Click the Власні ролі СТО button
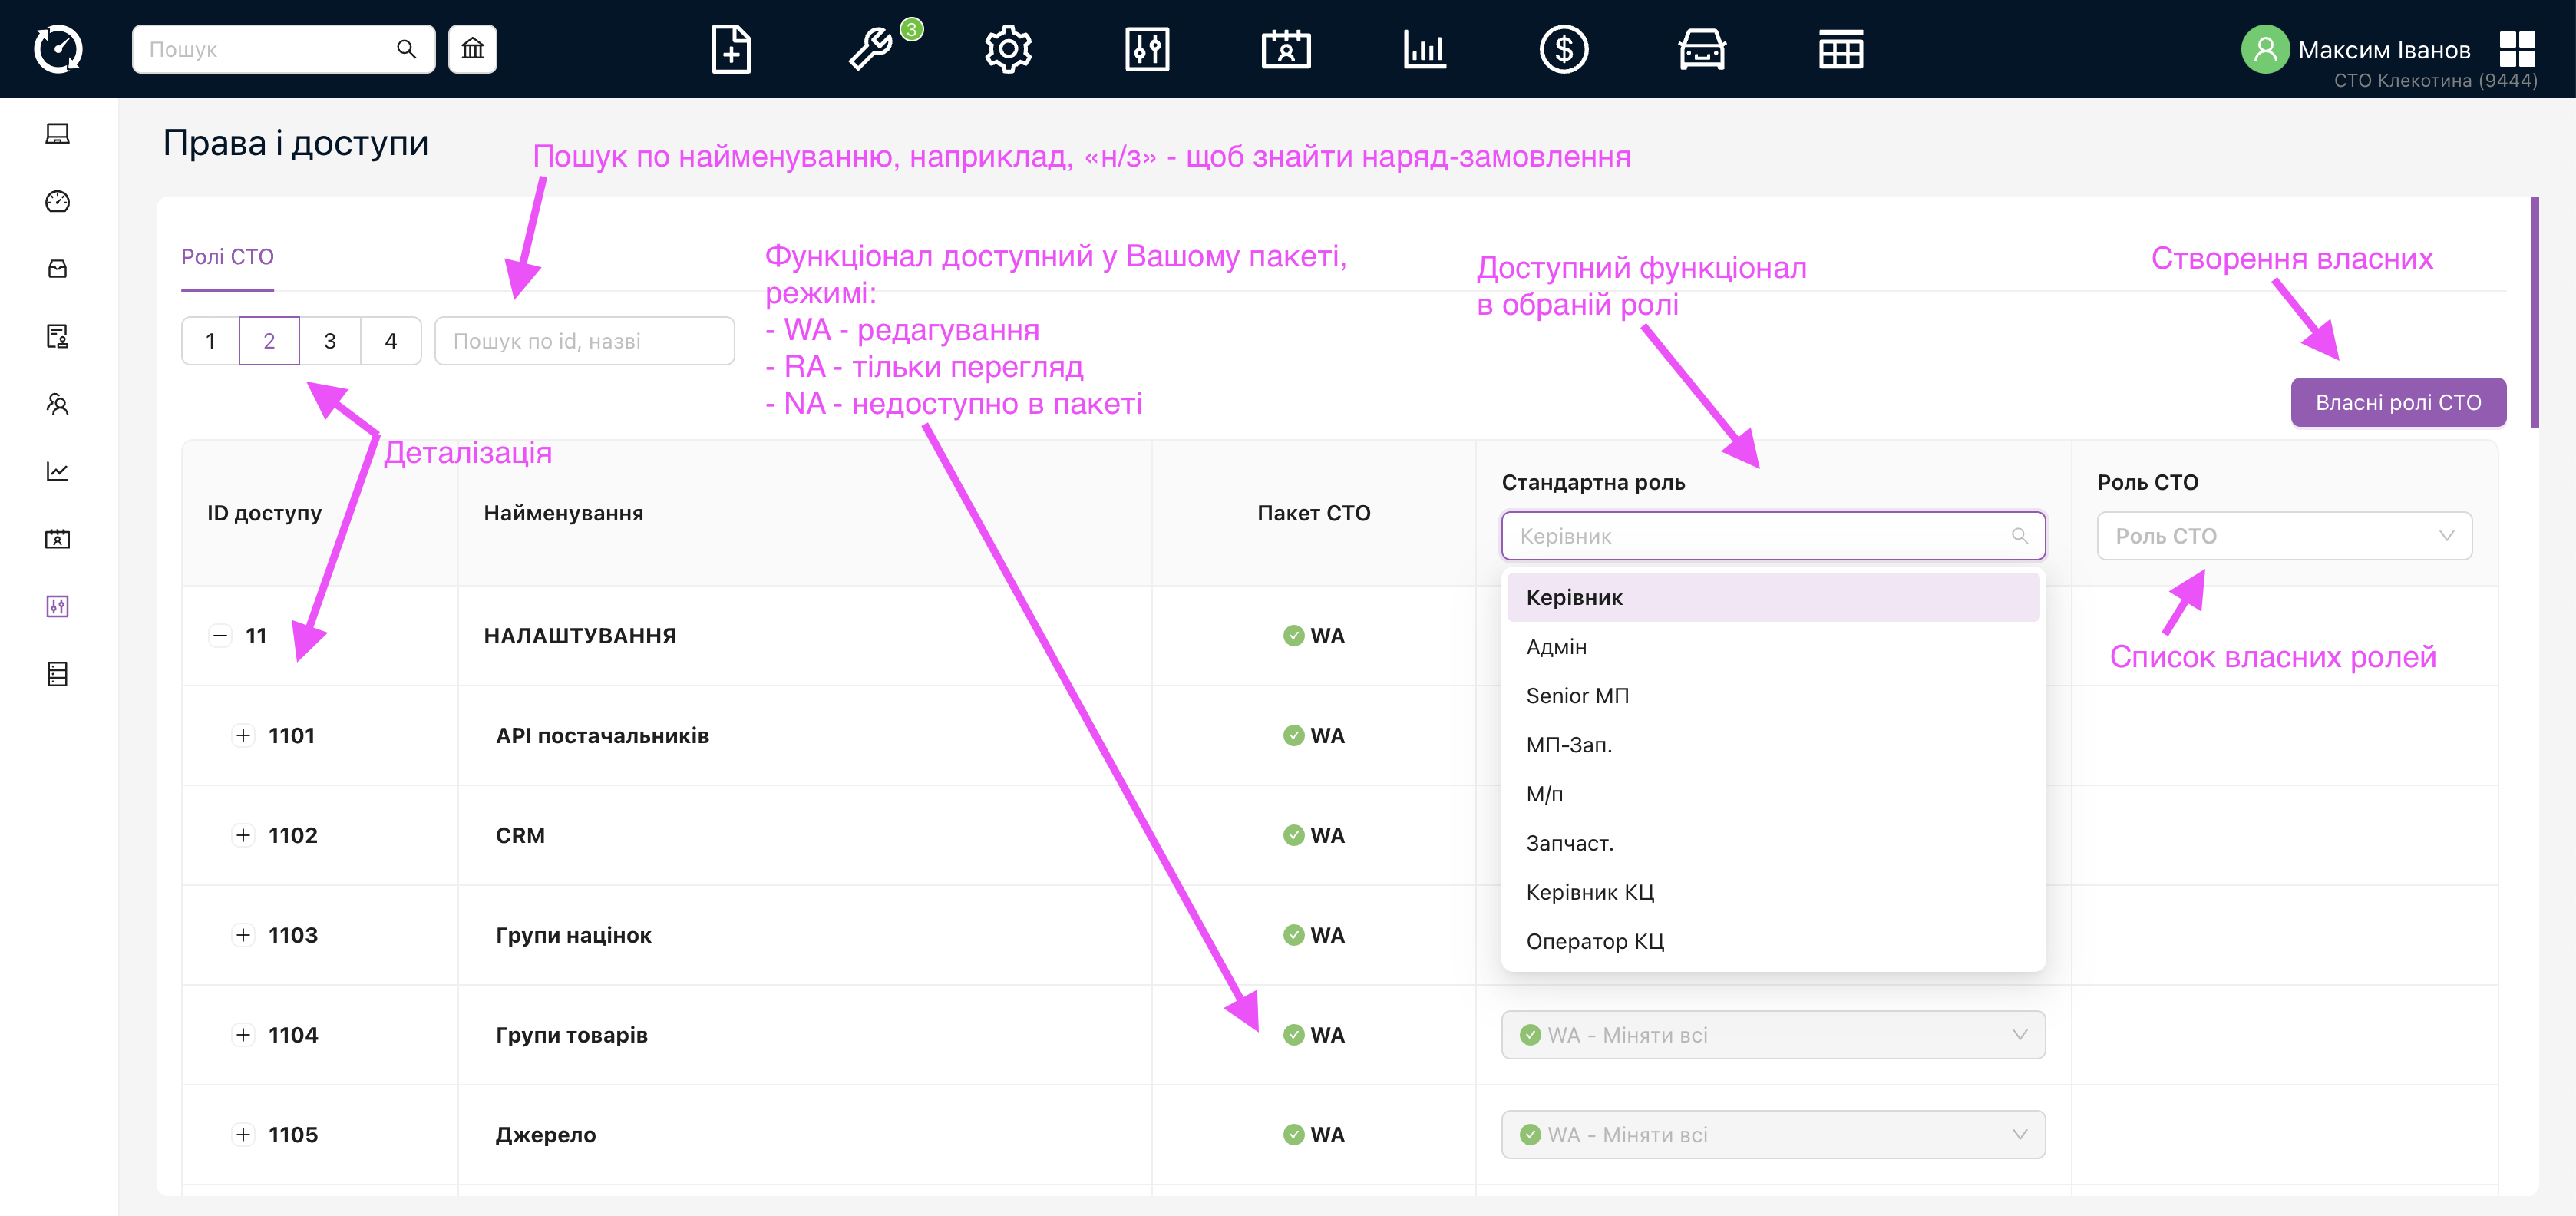Screen dimensions: 2576x1216 [2397, 403]
